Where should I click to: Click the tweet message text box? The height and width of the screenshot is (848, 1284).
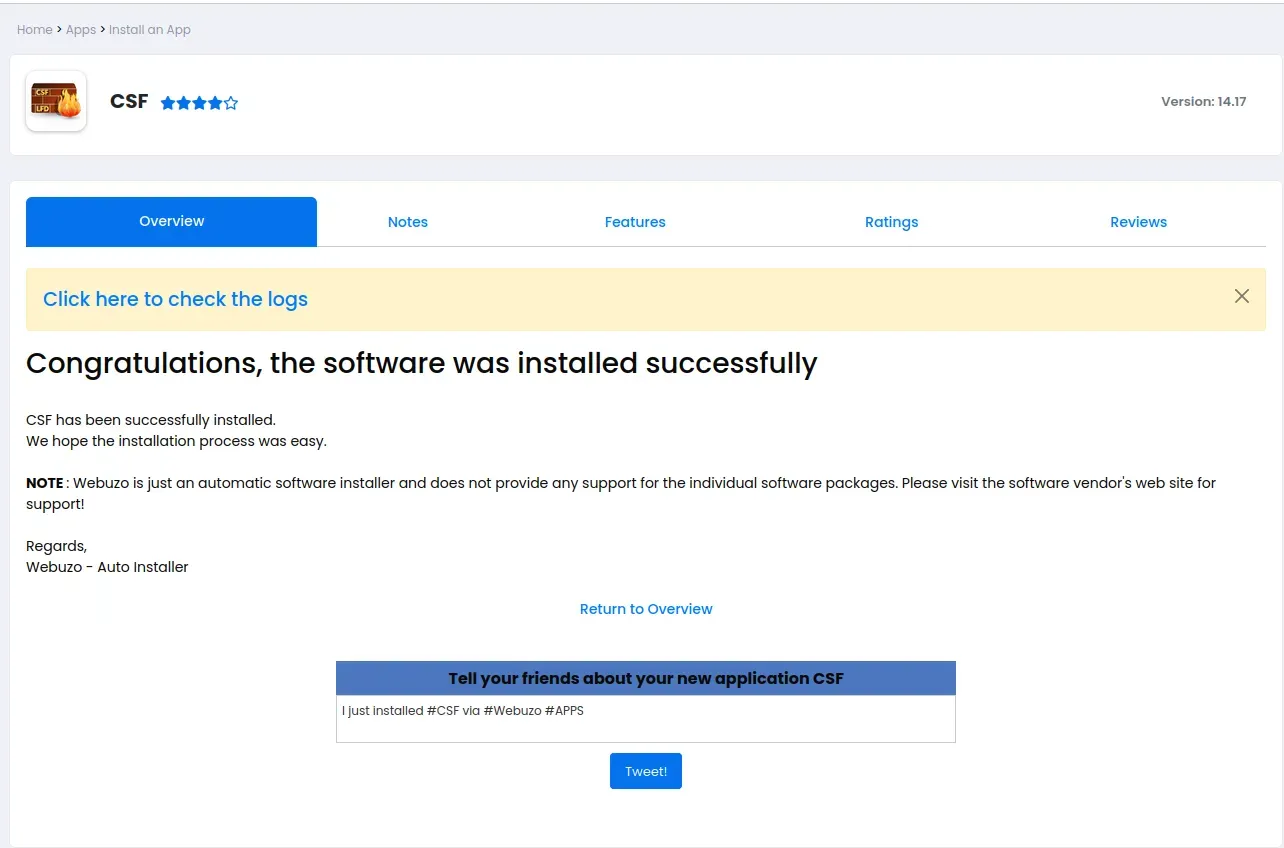[x=646, y=719]
